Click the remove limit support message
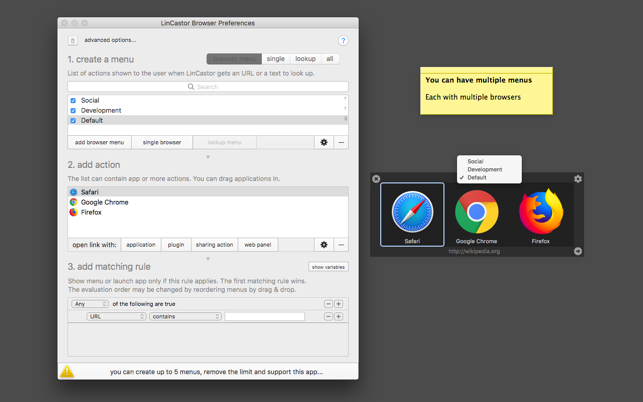Screen dimensions: 643x402 (x=216, y=372)
